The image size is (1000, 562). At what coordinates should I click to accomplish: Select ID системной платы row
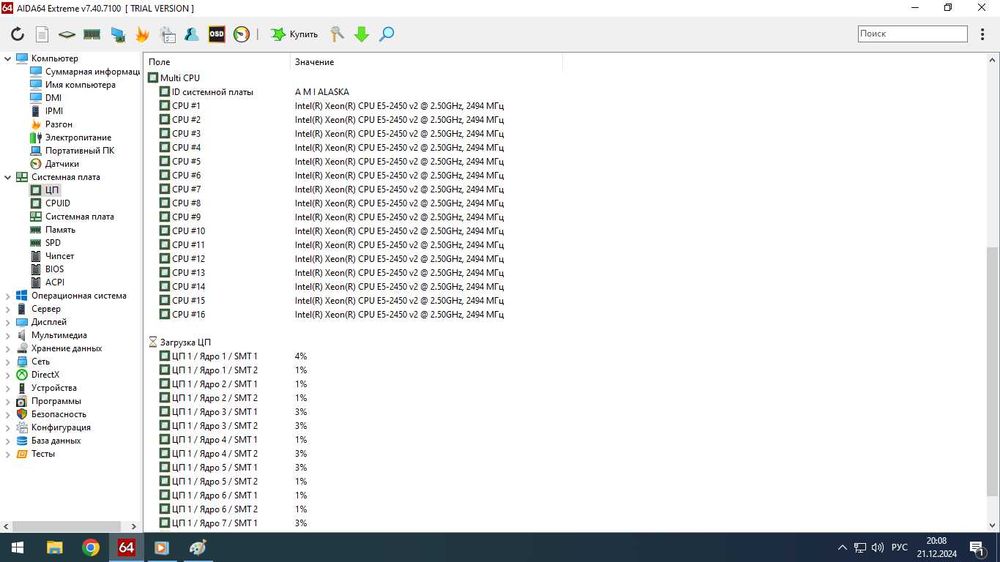click(x=254, y=92)
